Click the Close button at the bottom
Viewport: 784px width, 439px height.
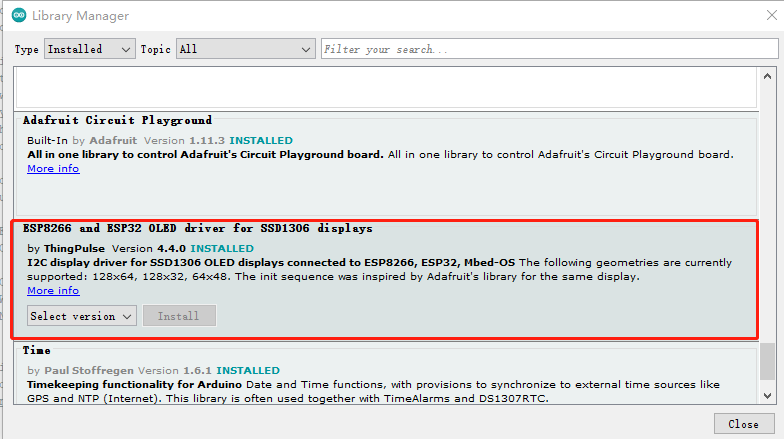pos(743,424)
